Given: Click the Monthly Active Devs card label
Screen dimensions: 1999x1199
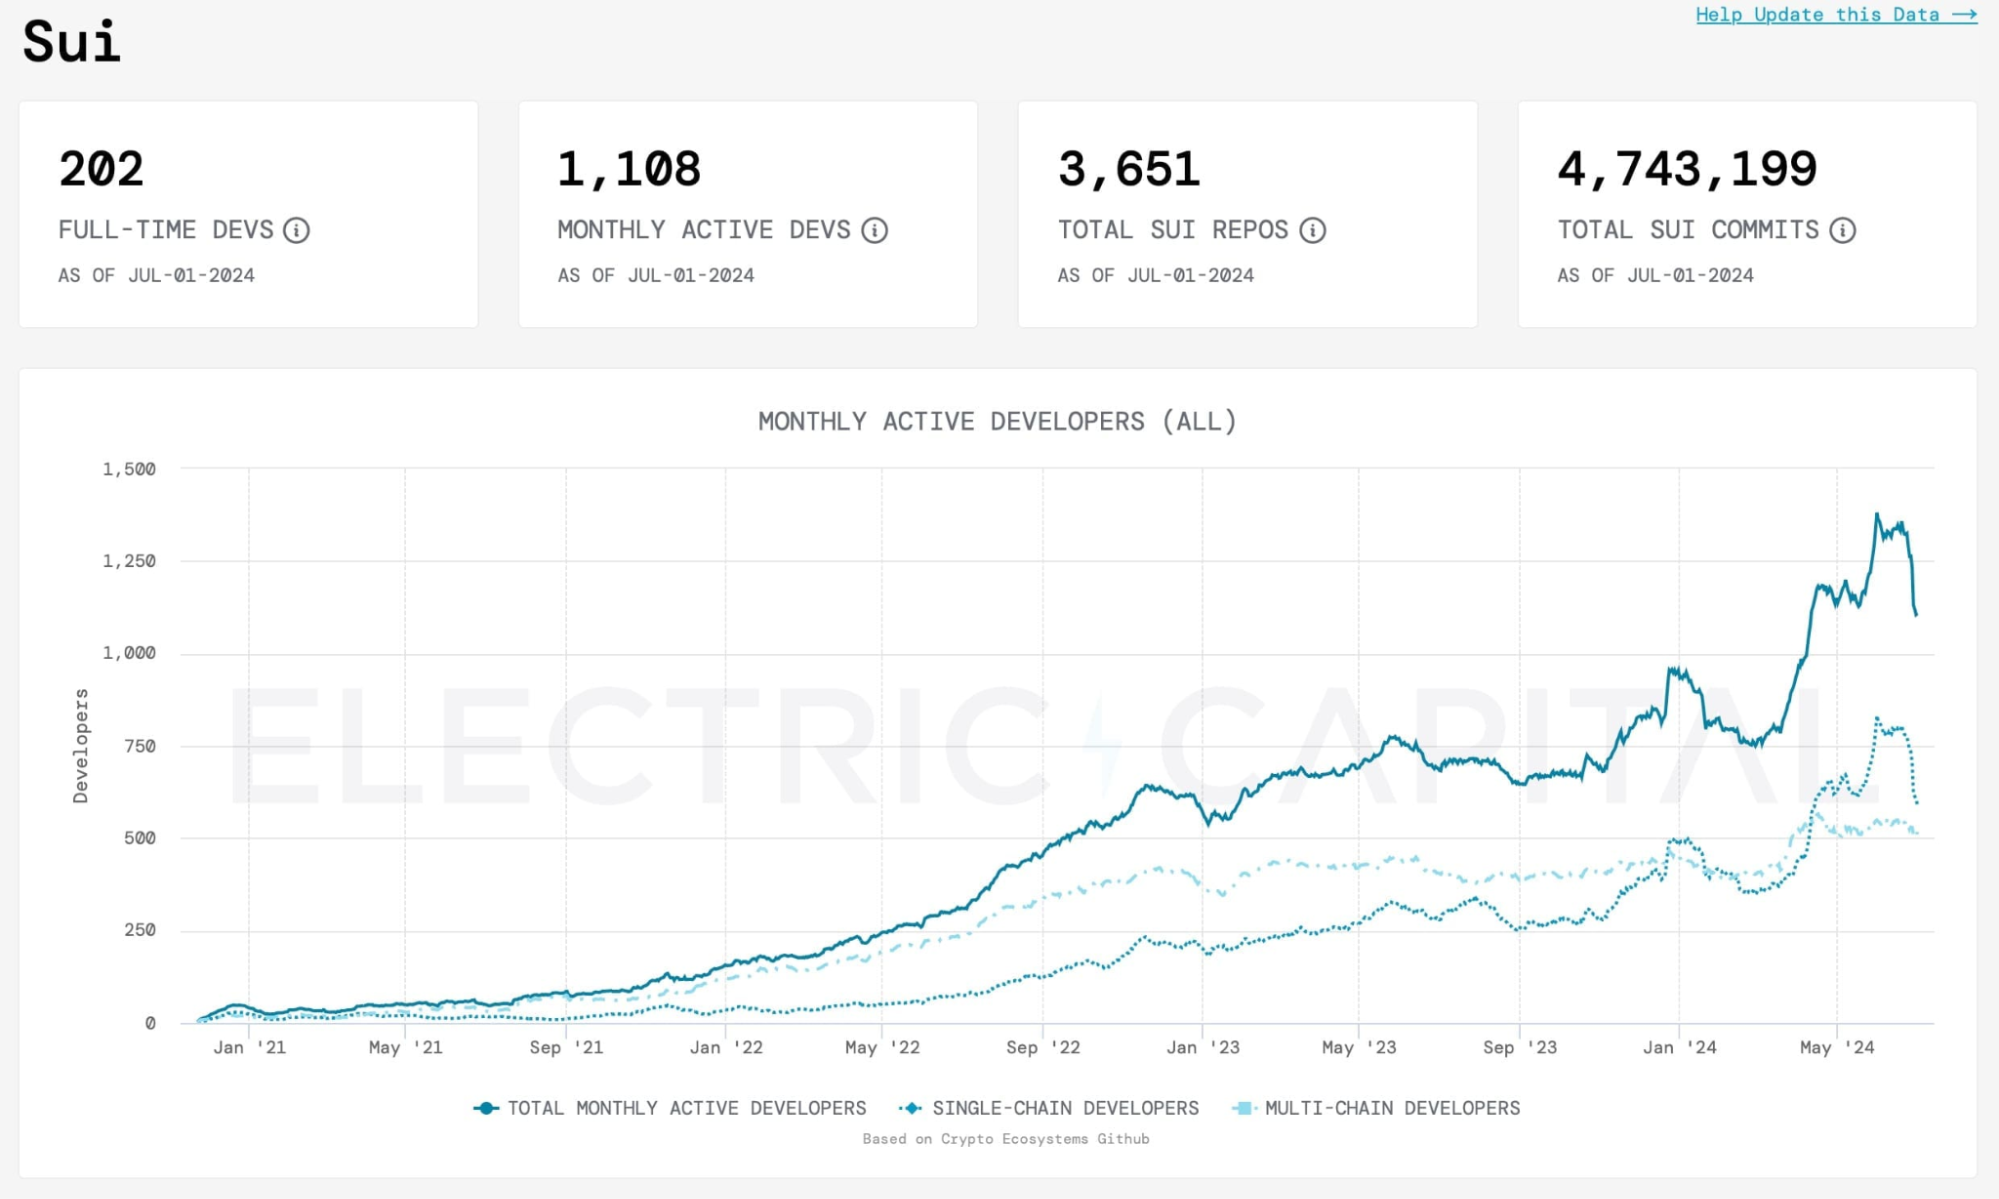Looking at the screenshot, I should click(x=704, y=230).
